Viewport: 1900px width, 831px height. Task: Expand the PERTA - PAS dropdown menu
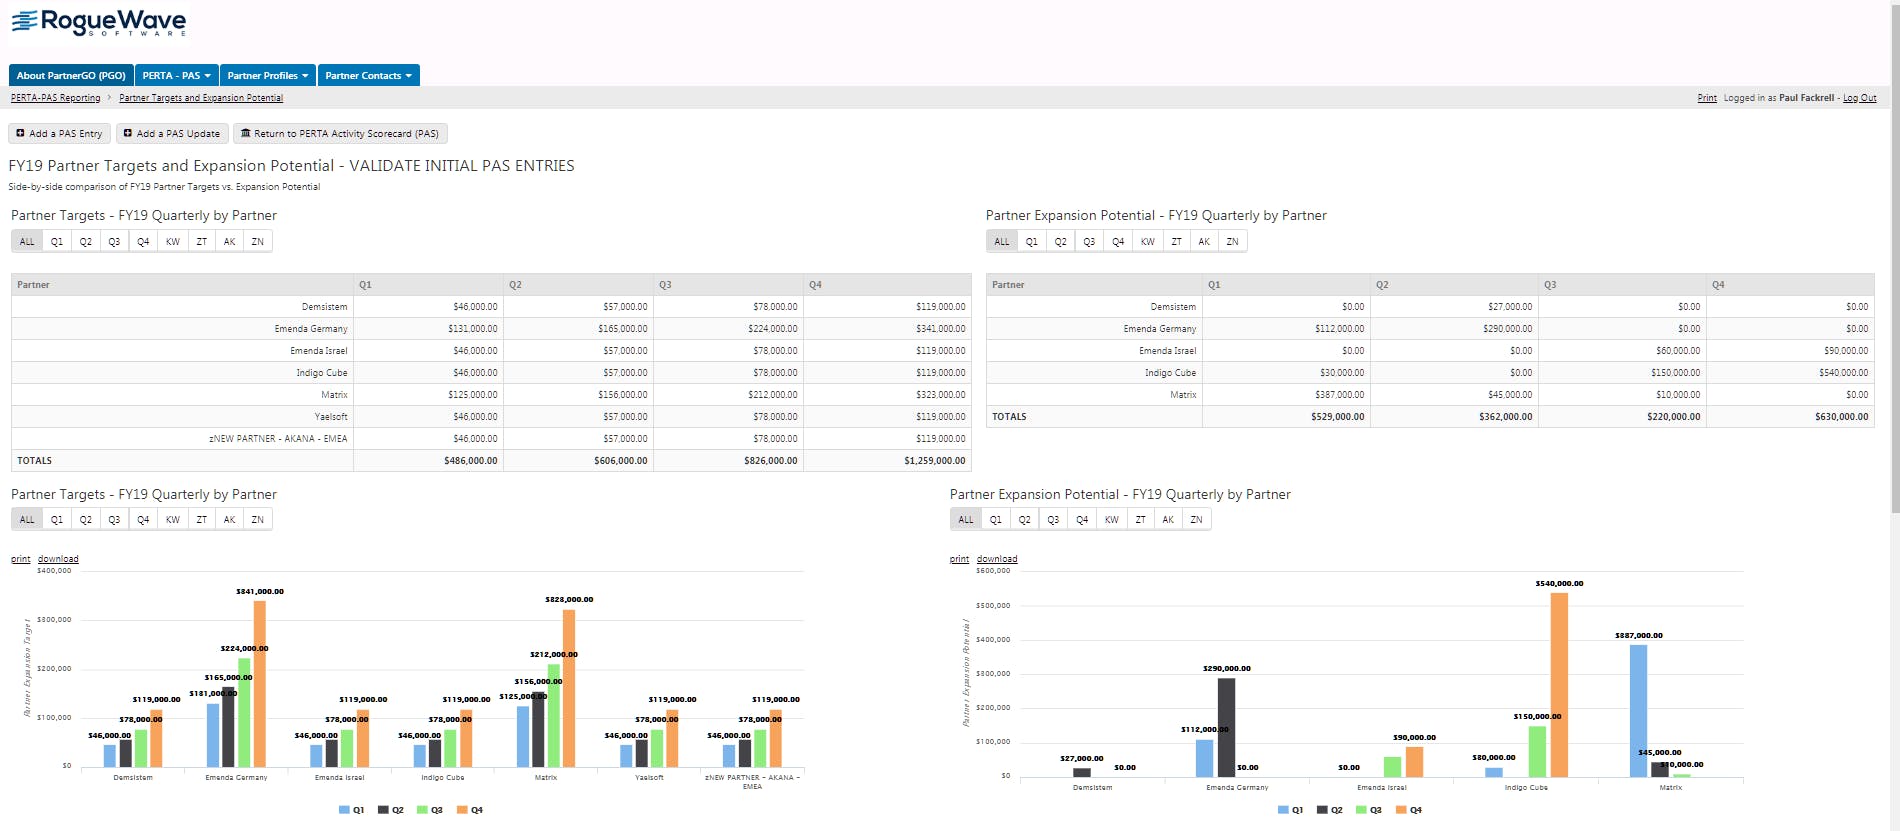click(x=176, y=75)
